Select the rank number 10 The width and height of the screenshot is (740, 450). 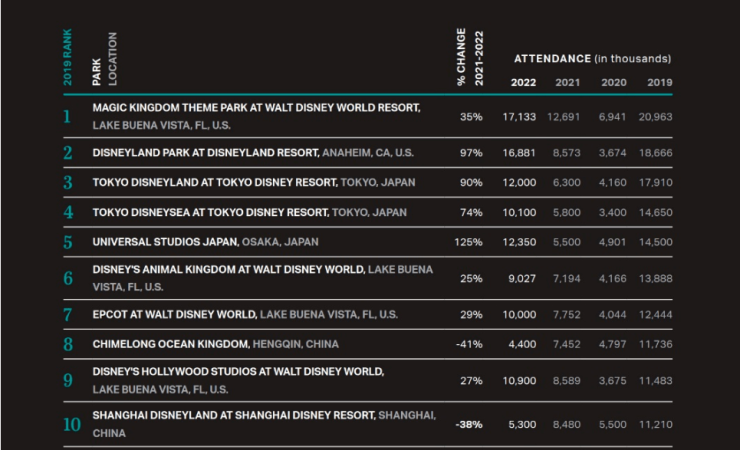[x=71, y=424]
